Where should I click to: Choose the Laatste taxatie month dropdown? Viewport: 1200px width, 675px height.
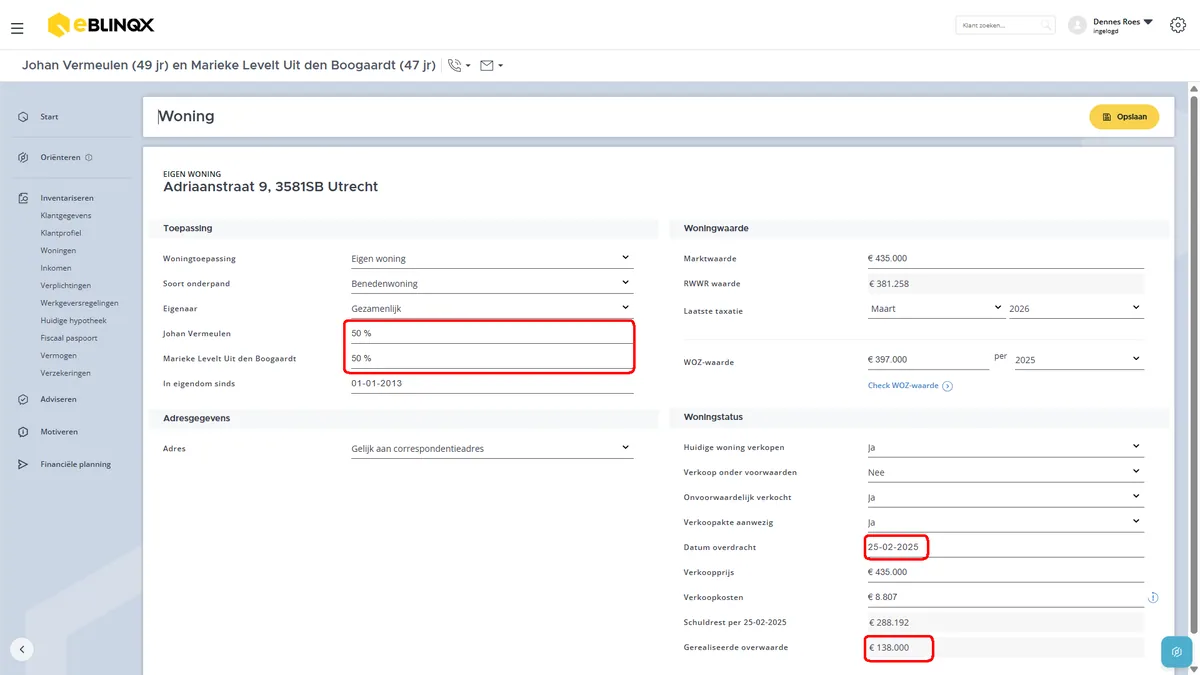[935, 309]
